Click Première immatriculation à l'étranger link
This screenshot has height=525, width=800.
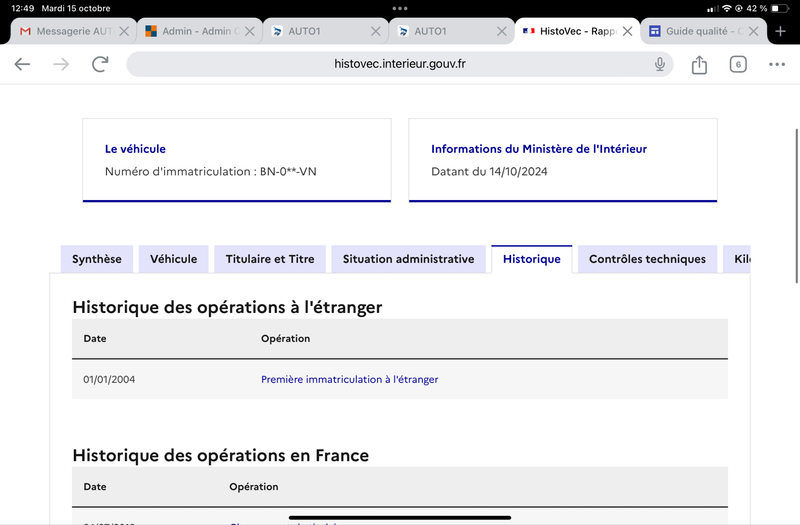pyautogui.click(x=349, y=380)
